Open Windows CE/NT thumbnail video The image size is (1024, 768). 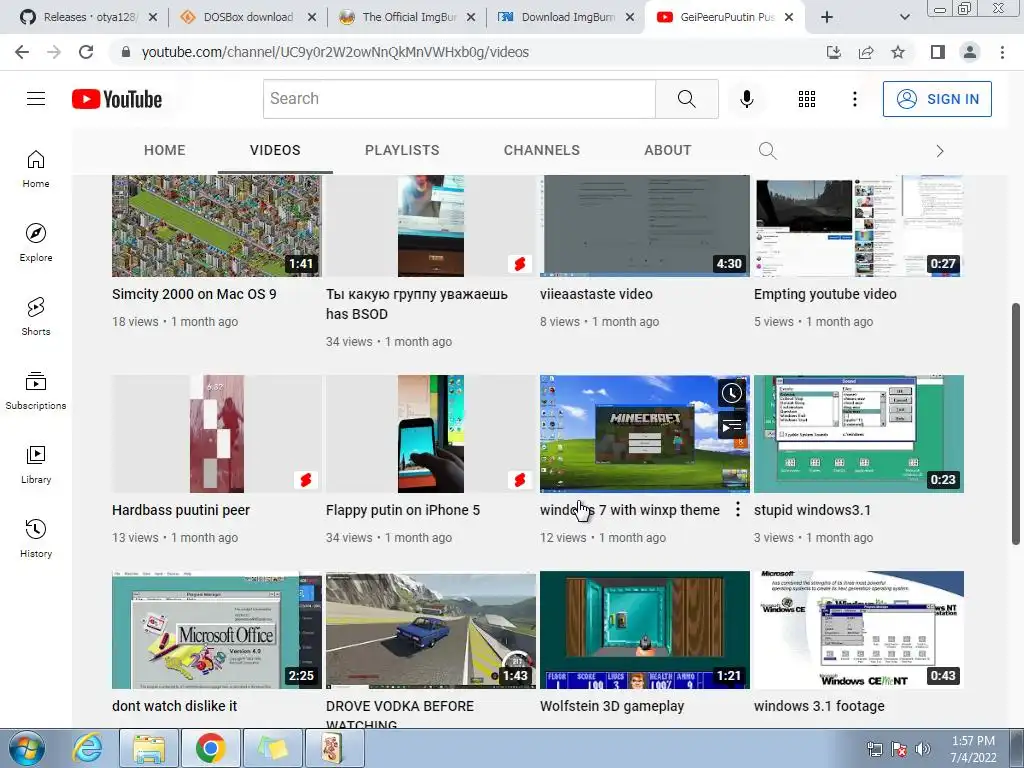pos(859,630)
